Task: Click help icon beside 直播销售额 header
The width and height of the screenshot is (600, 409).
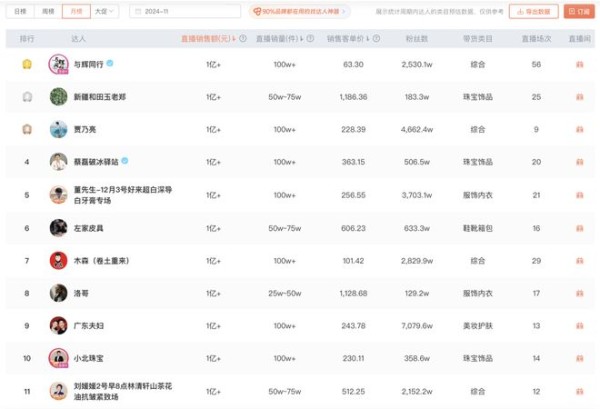Action: click(x=243, y=39)
